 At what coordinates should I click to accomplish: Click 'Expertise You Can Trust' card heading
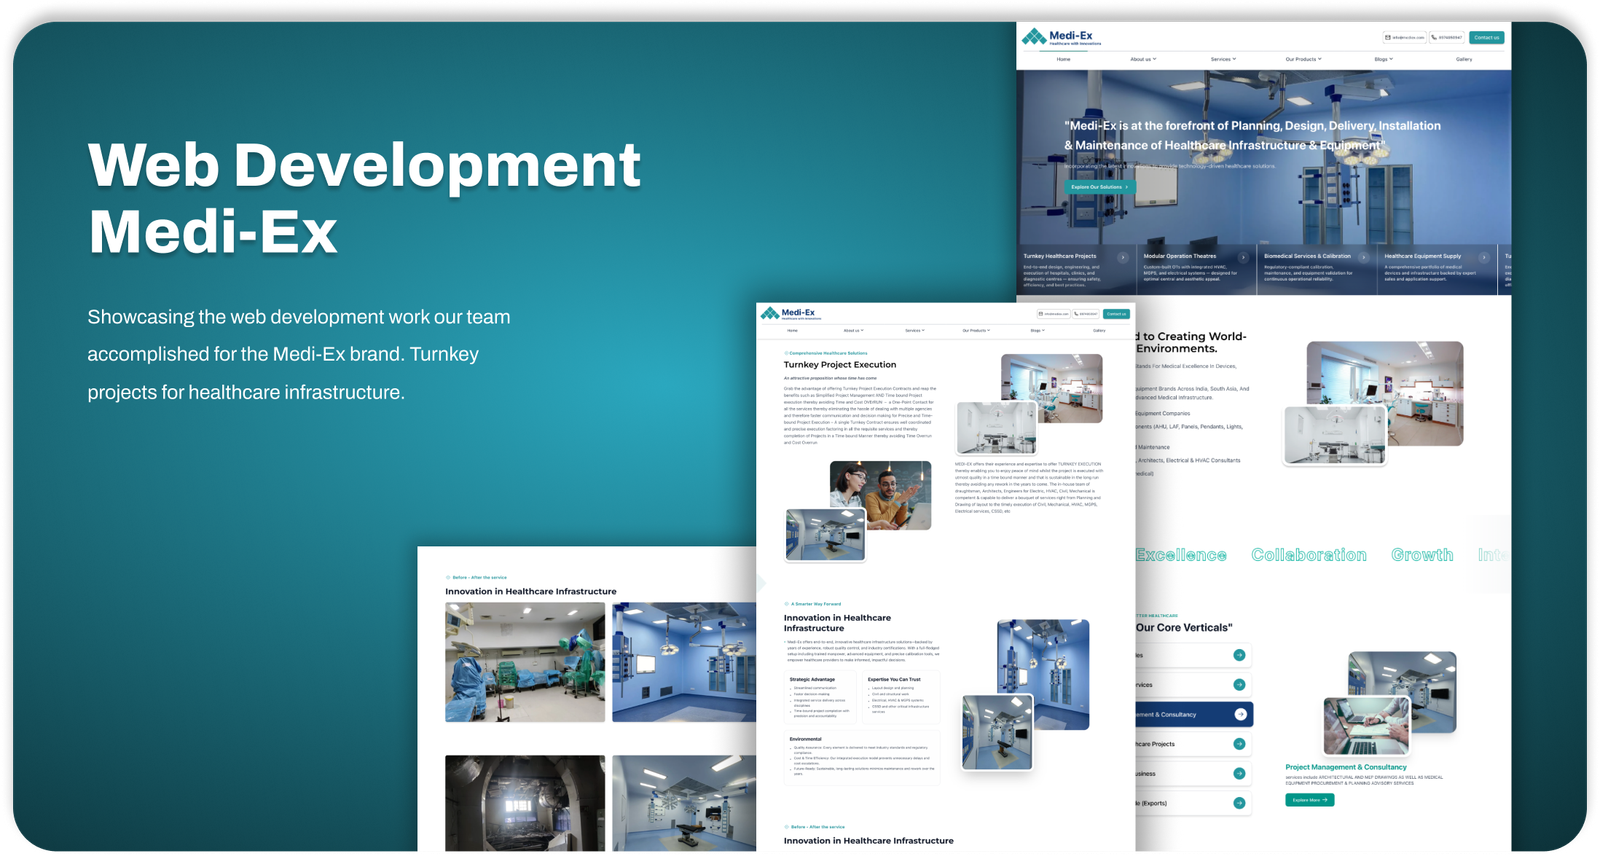894,679
